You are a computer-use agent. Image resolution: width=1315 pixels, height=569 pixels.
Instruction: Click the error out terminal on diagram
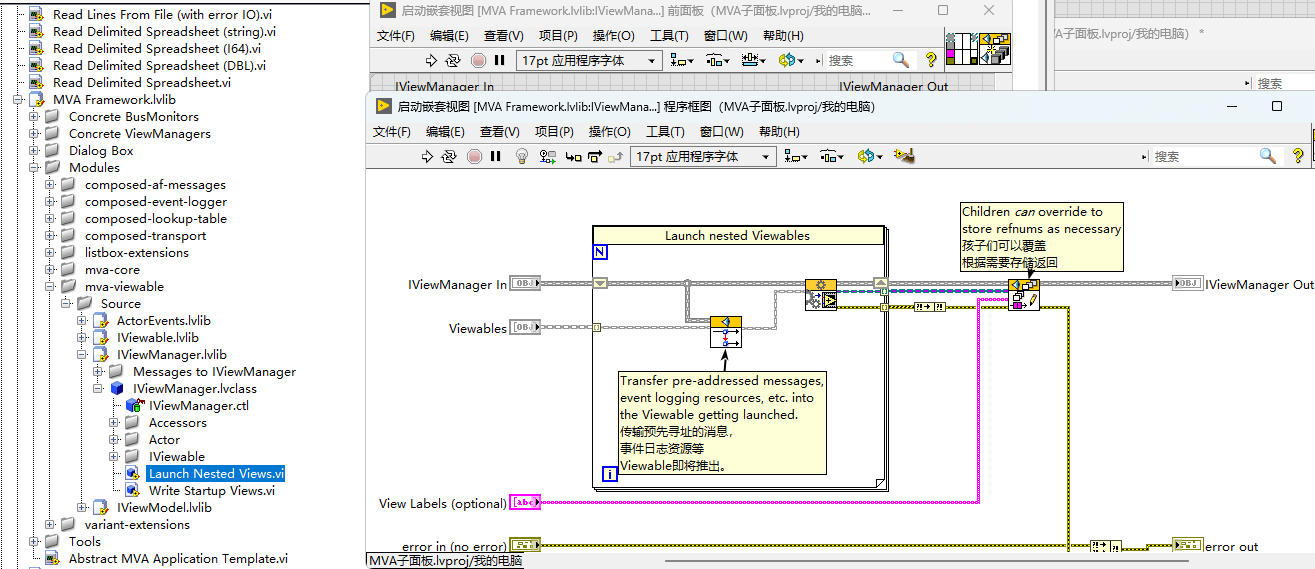point(1187,545)
